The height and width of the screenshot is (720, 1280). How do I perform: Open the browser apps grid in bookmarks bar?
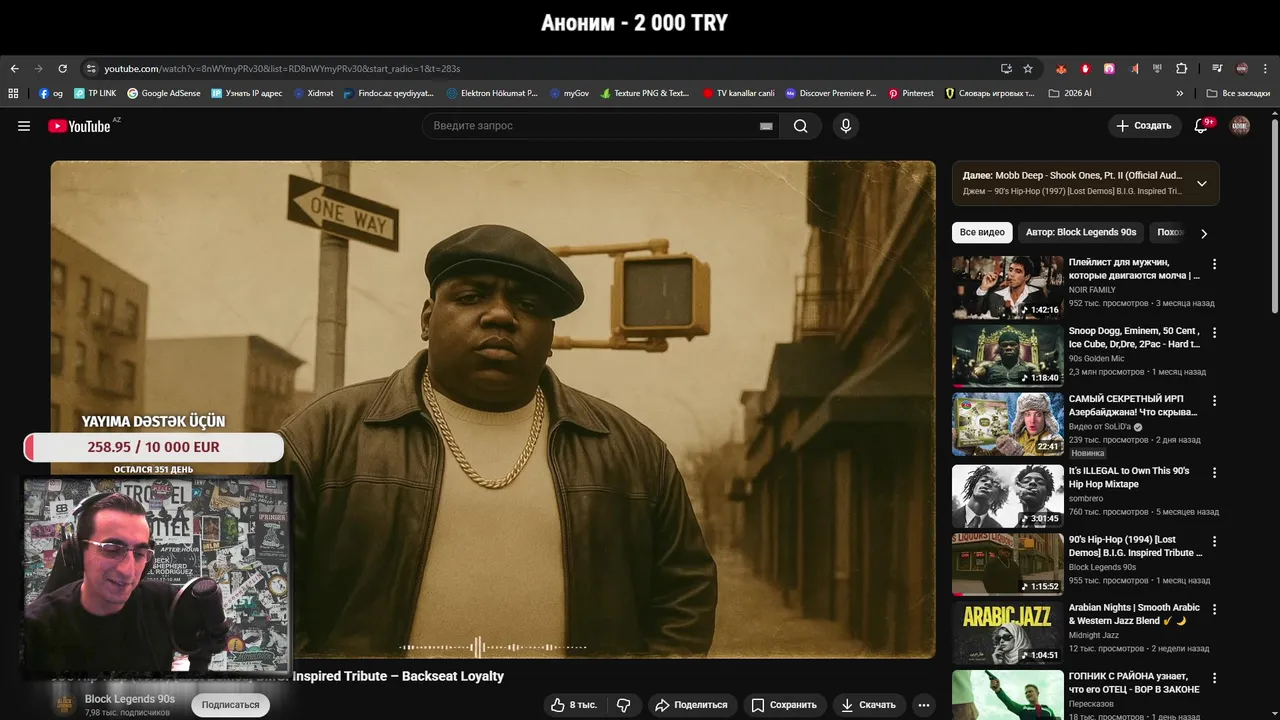coord(13,93)
